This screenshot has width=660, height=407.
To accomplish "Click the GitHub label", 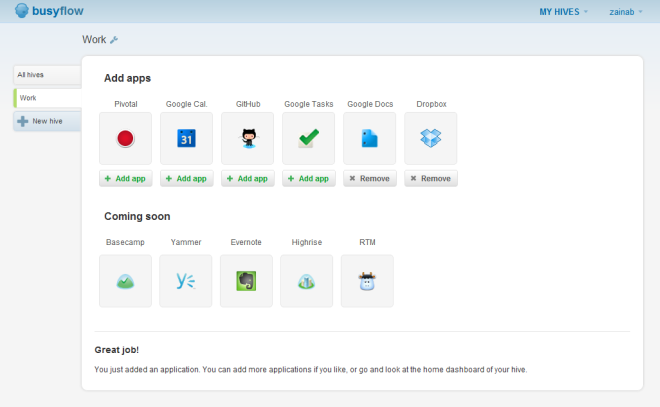I will (248, 104).
